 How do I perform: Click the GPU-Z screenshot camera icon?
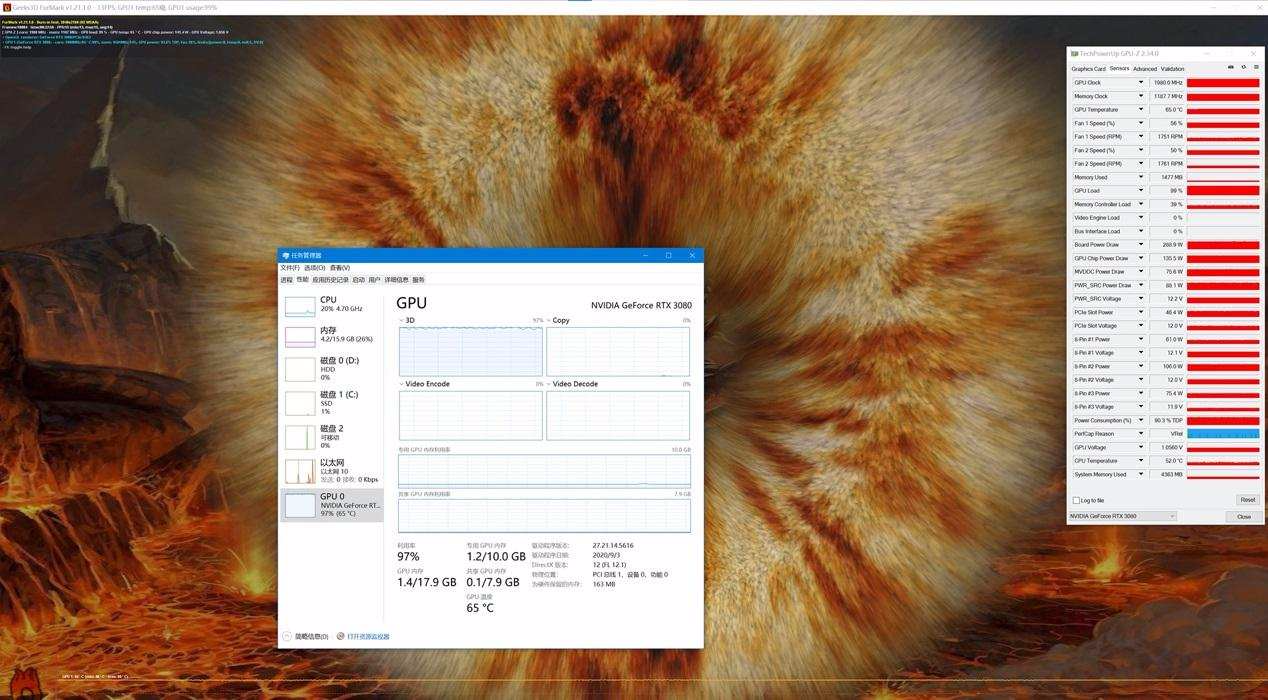1230,68
